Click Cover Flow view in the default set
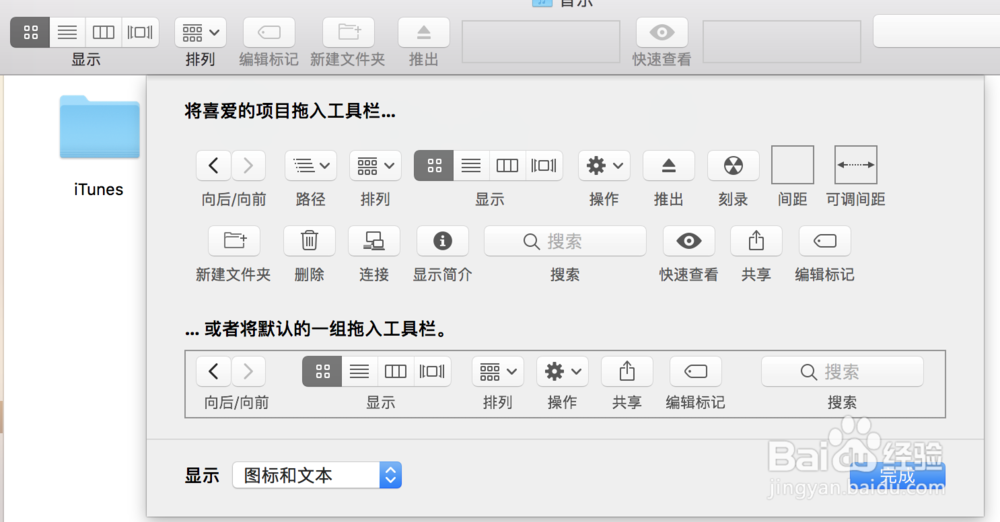This screenshot has width=1000, height=522. (x=432, y=371)
